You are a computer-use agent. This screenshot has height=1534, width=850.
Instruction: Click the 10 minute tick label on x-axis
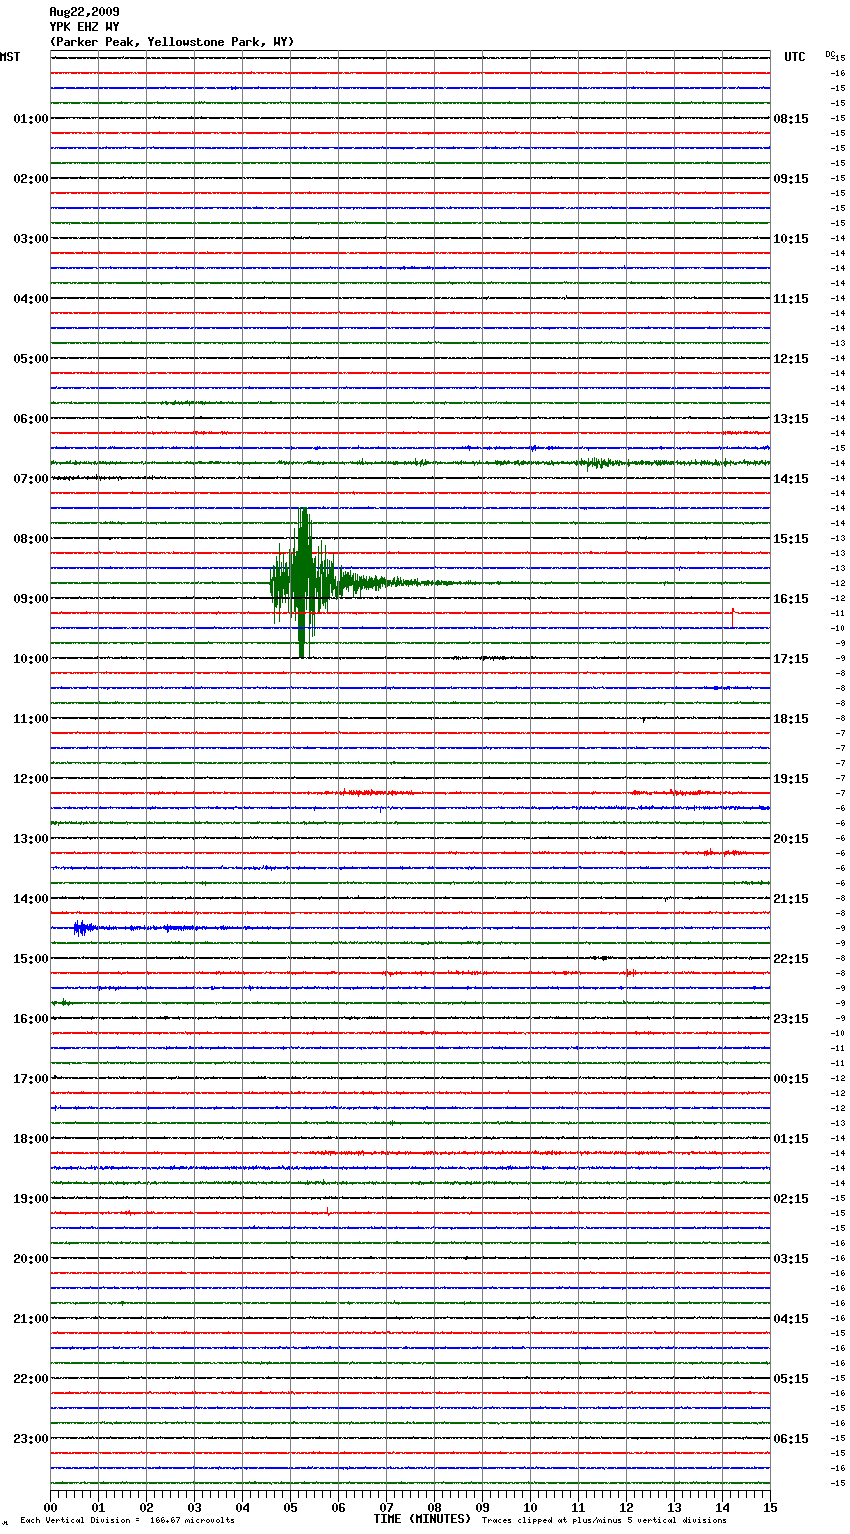pos(530,1507)
